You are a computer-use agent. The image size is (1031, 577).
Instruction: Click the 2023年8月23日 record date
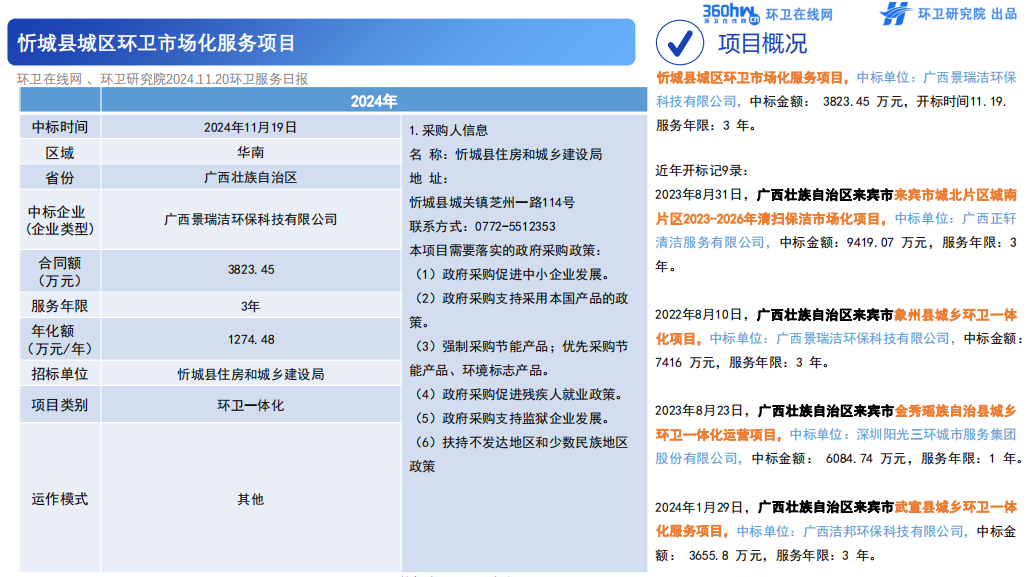coord(701,411)
